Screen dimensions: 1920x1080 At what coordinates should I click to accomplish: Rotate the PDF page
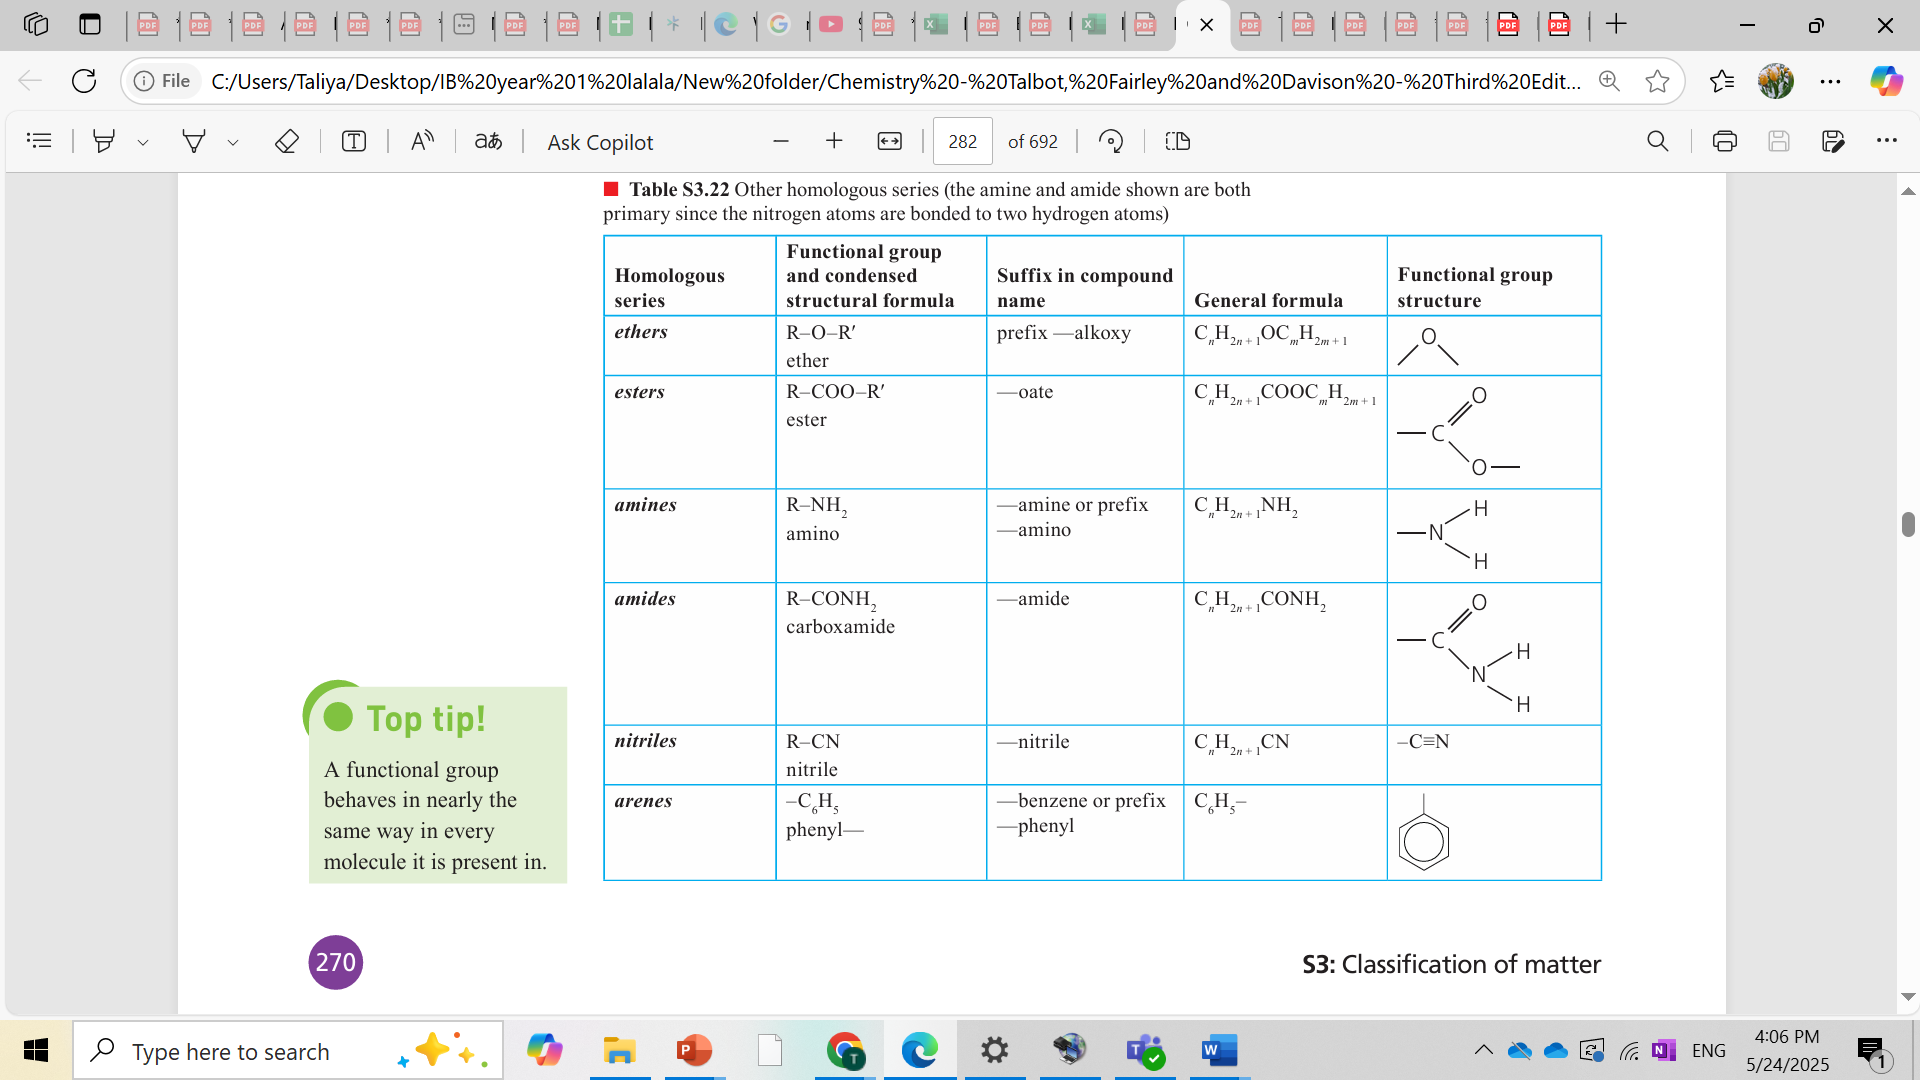[1111, 141]
